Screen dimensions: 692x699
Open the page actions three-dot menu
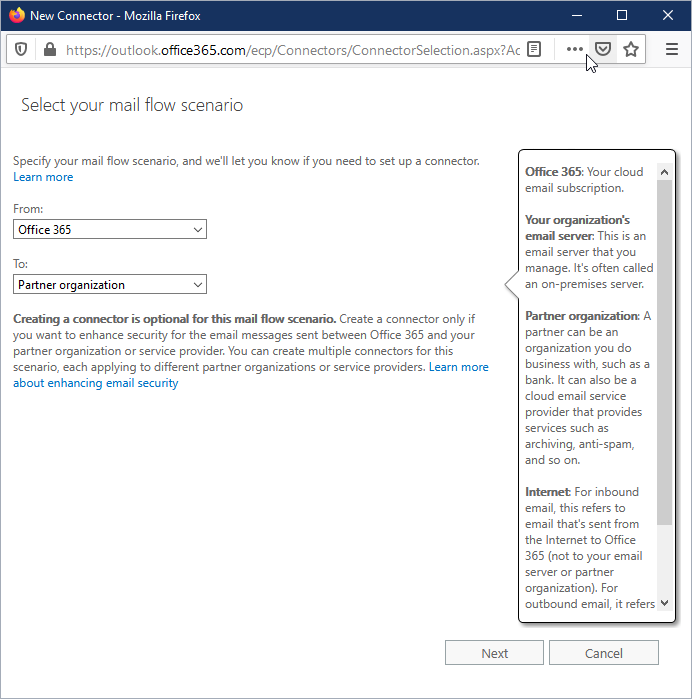[574, 49]
